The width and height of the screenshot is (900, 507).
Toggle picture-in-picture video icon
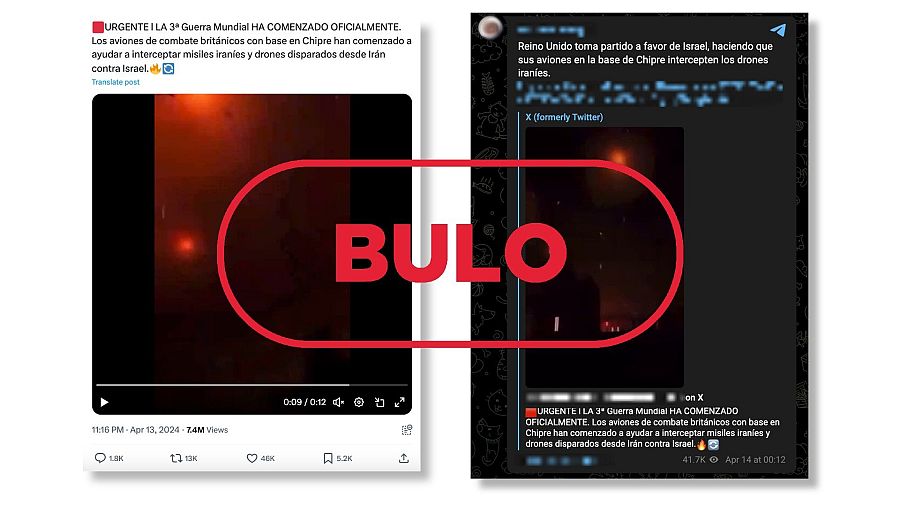(x=379, y=402)
